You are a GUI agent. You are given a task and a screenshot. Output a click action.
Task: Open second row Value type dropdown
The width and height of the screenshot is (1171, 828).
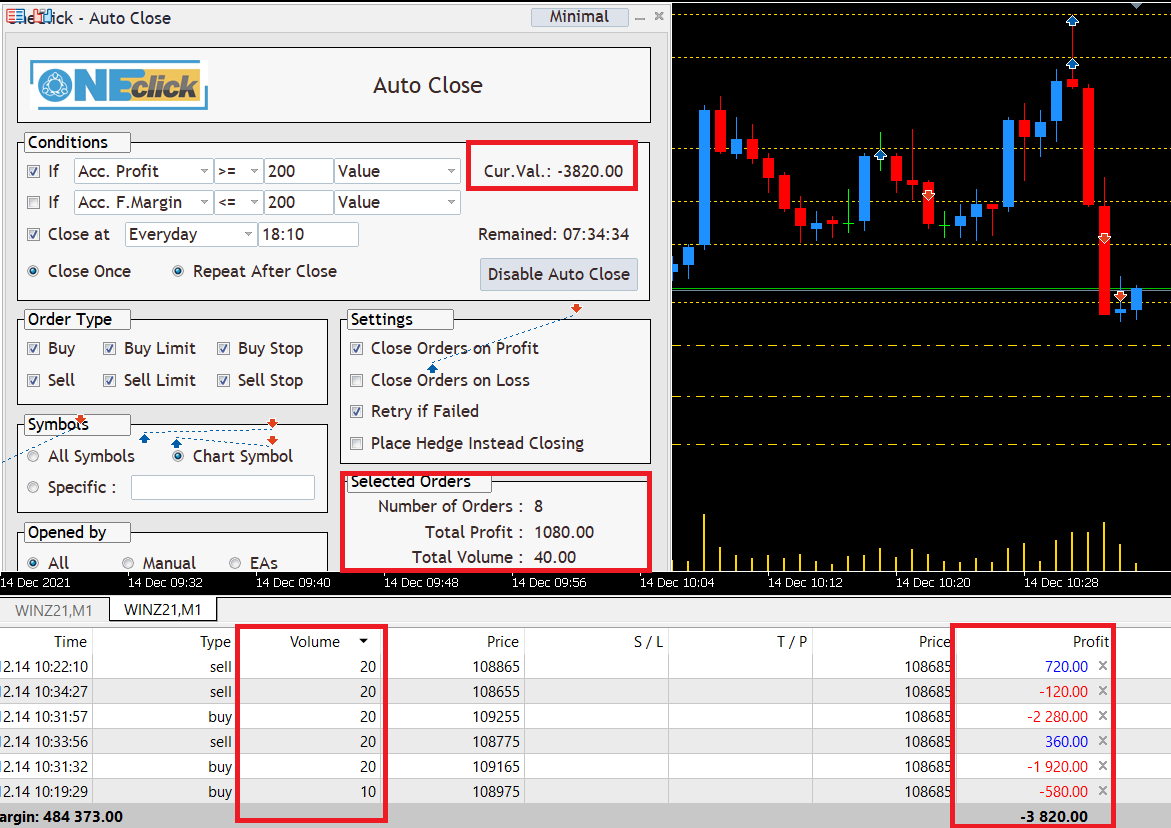pyautogui.click(x=397, y=202)
